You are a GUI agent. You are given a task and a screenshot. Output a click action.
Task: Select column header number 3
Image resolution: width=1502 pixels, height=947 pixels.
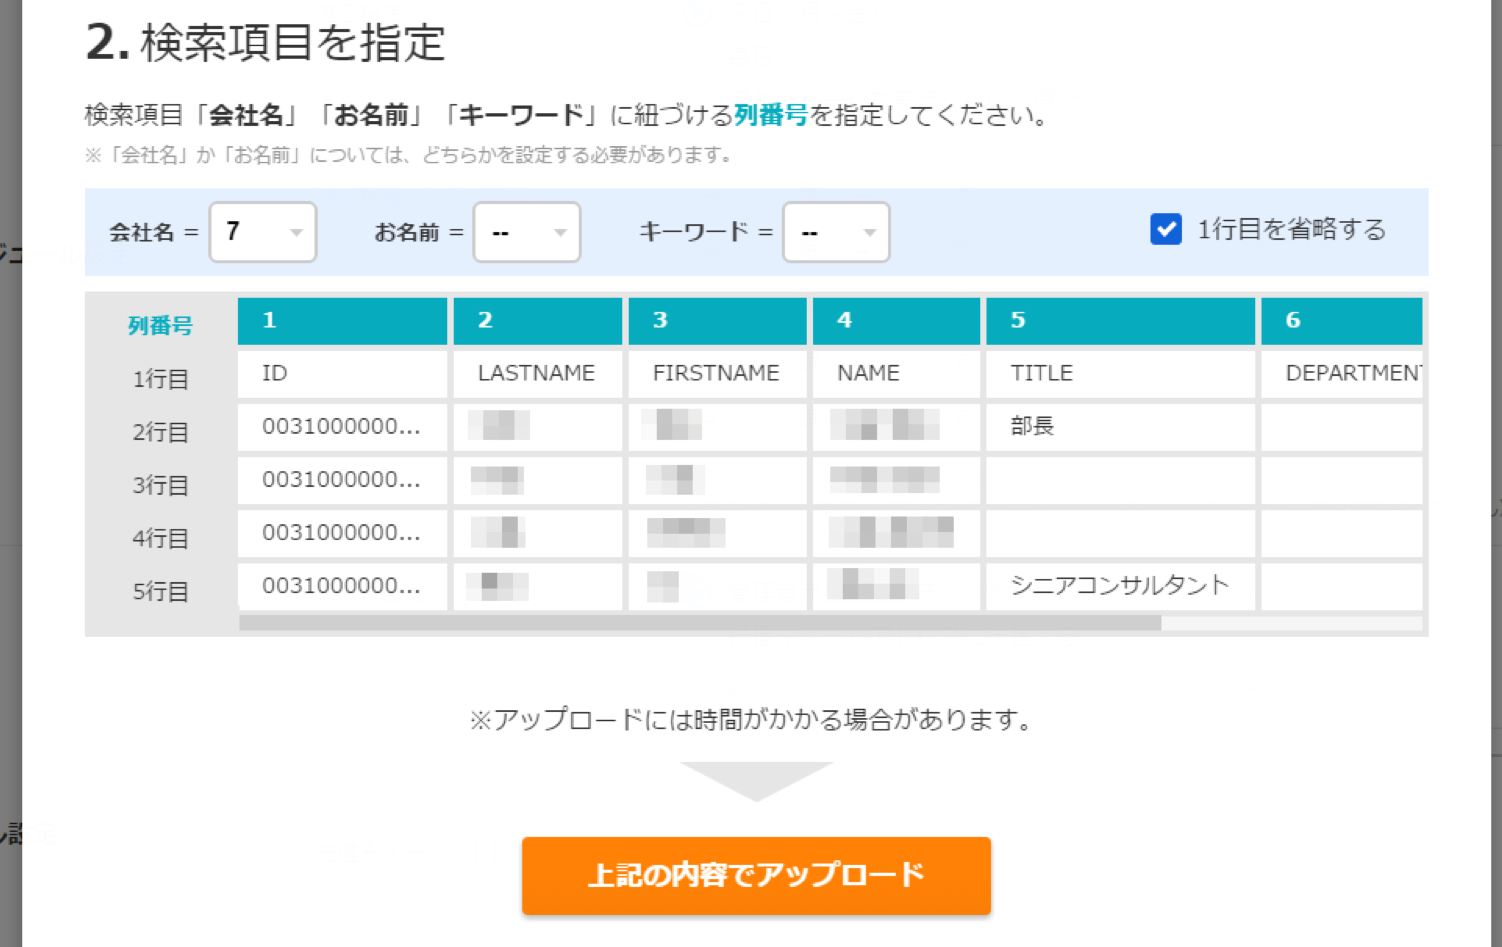tap(717, 321)
